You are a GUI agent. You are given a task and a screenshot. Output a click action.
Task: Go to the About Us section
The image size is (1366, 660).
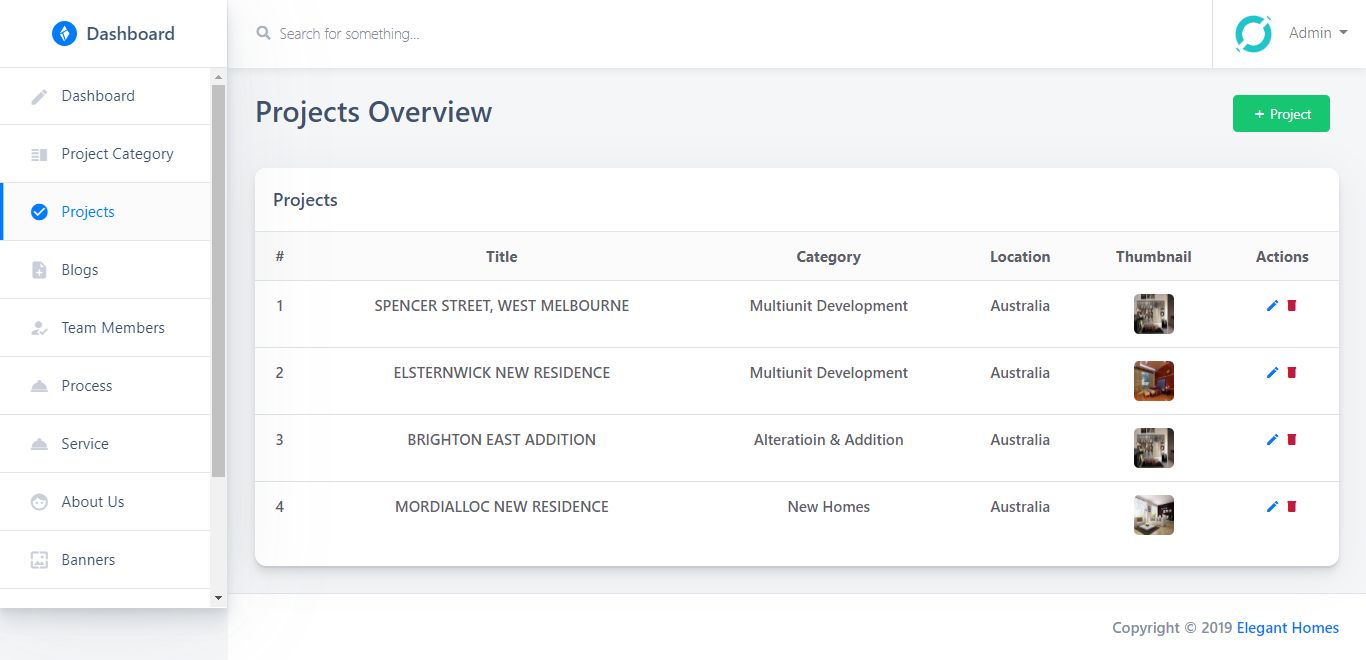point(93,502)
